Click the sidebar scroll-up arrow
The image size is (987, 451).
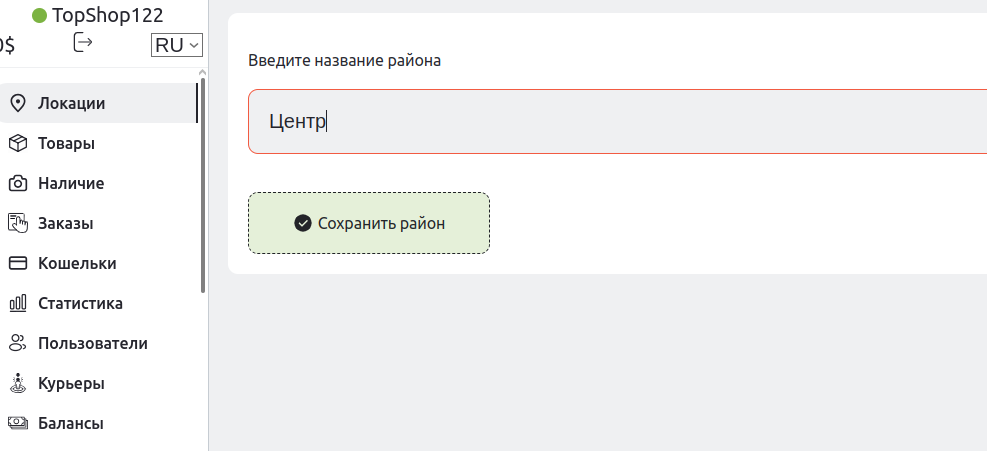click(202, 73)
